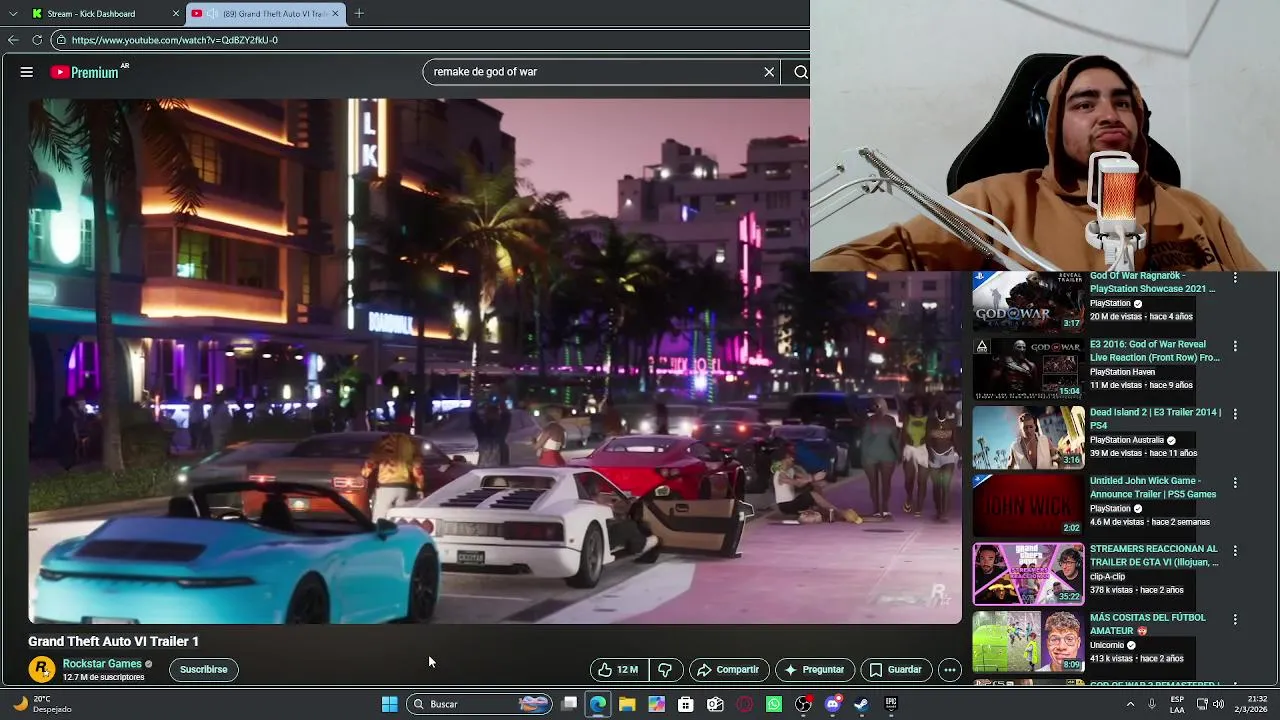Screen dimensions: 1280x720
Task: Click the browser back arrow
Action: click(13, 40)
